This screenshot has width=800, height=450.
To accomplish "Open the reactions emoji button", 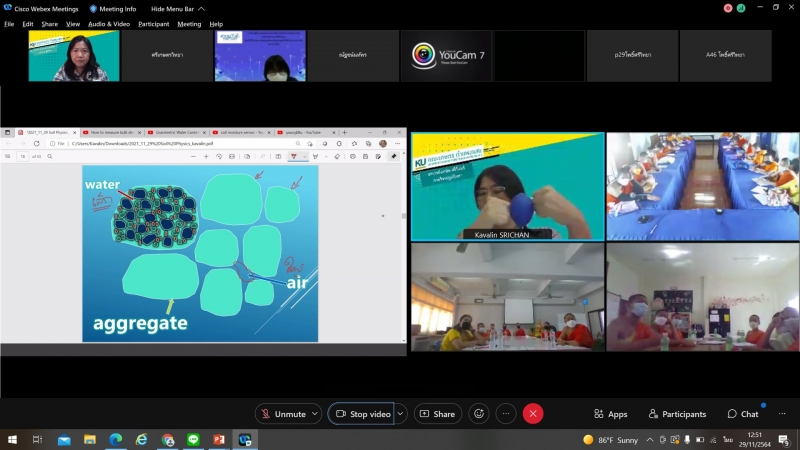I will pos(479,414).
